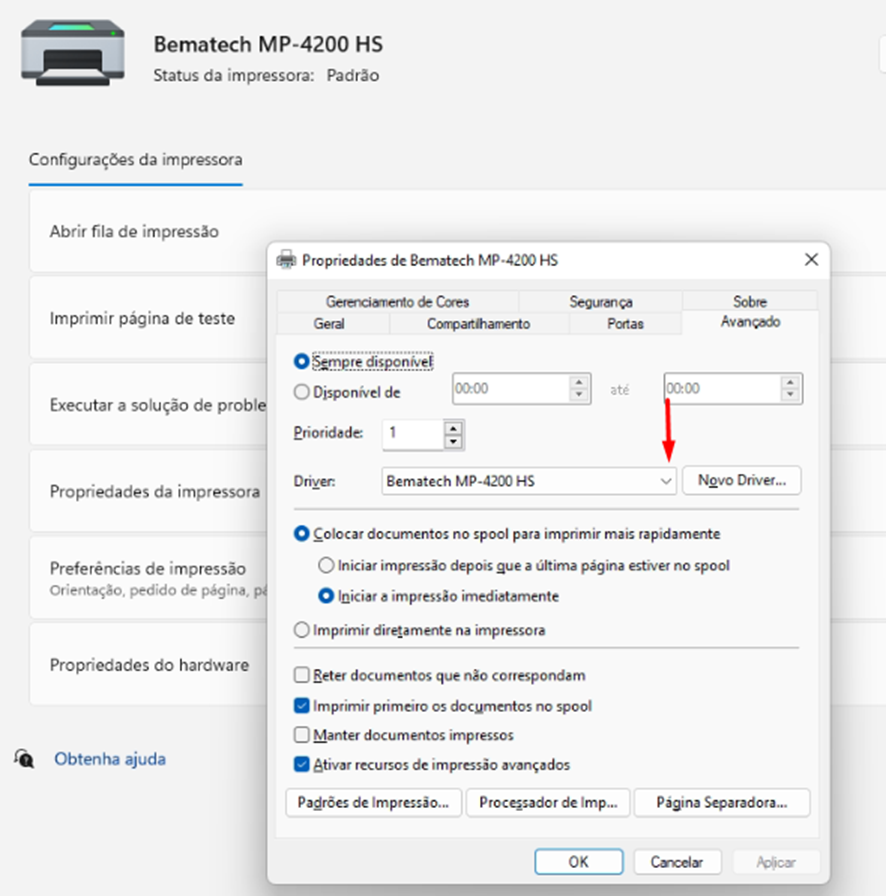The height and width of the screenshot is (896, 886).
Task: Decrease the start time spinner after Disponível de
Action: (x=578, y=395)
